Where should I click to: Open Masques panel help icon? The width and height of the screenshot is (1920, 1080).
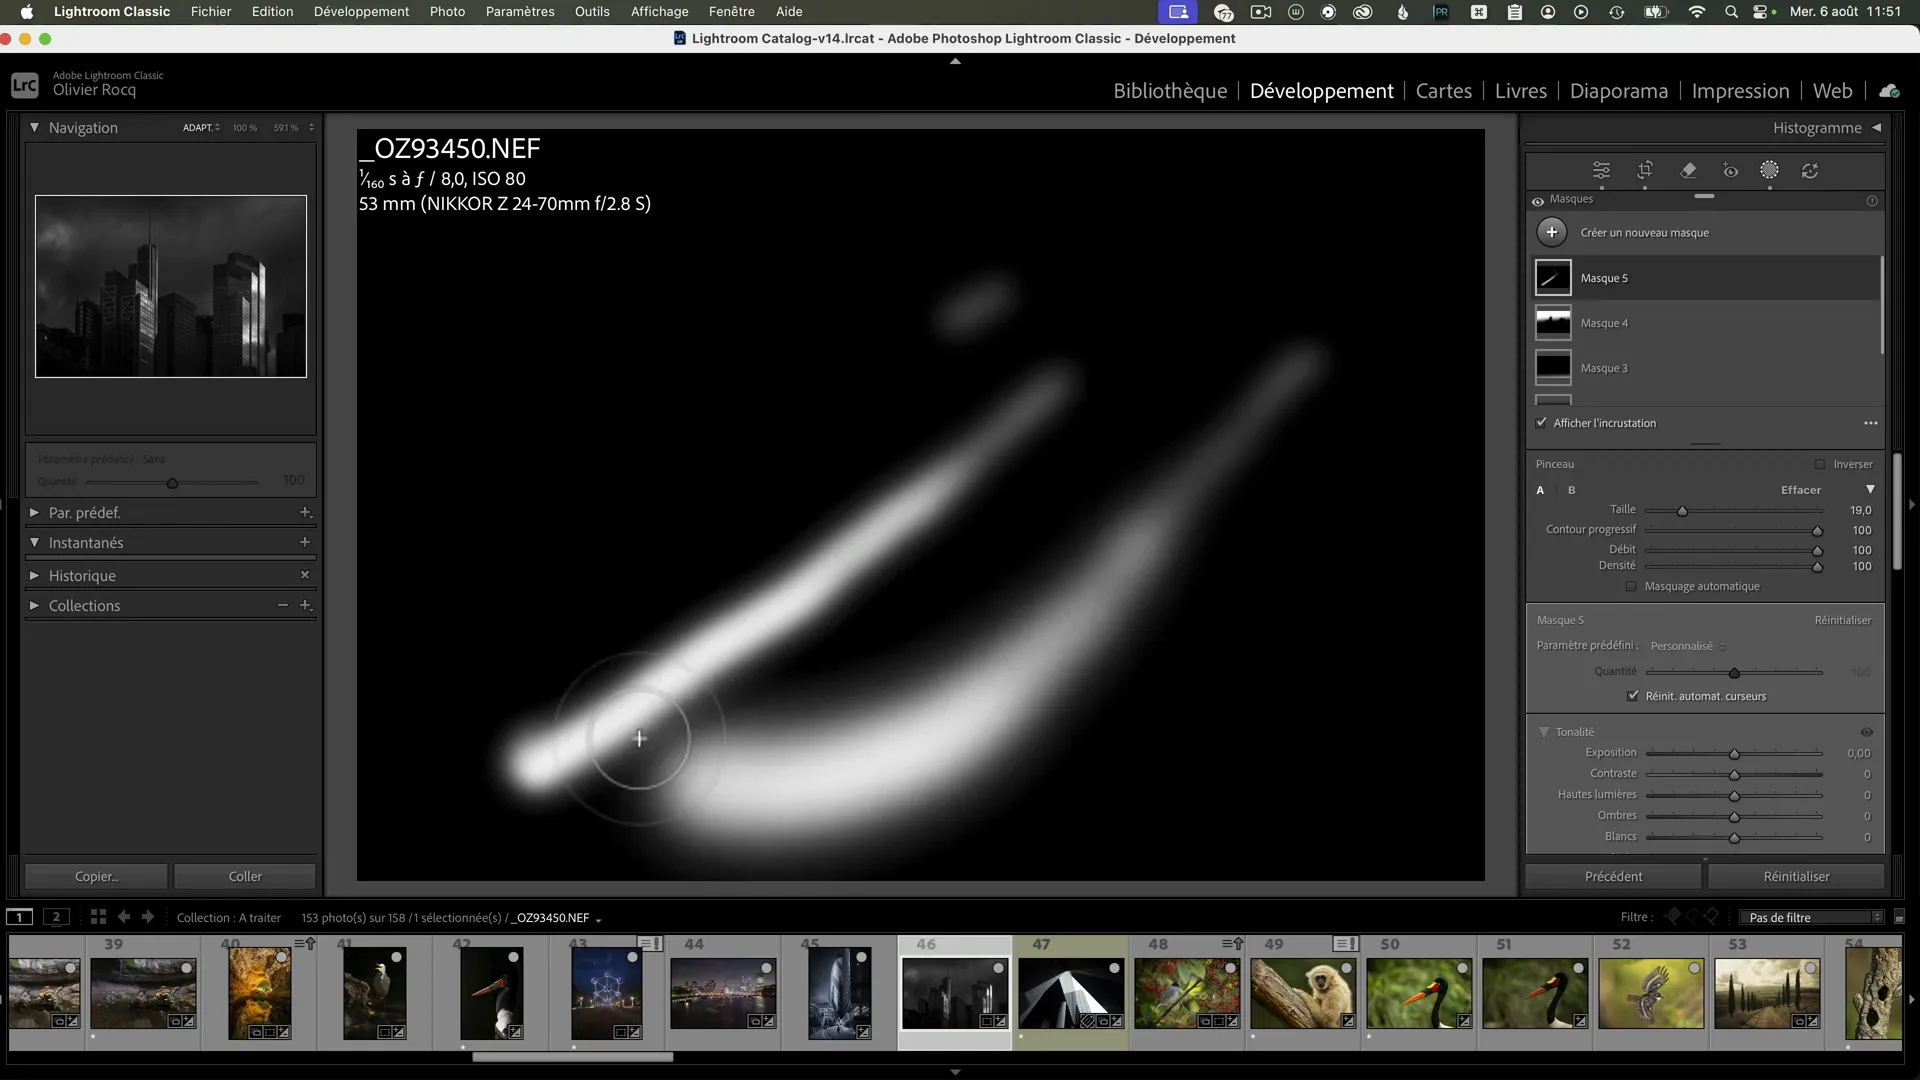click(x=1872, y=201)
